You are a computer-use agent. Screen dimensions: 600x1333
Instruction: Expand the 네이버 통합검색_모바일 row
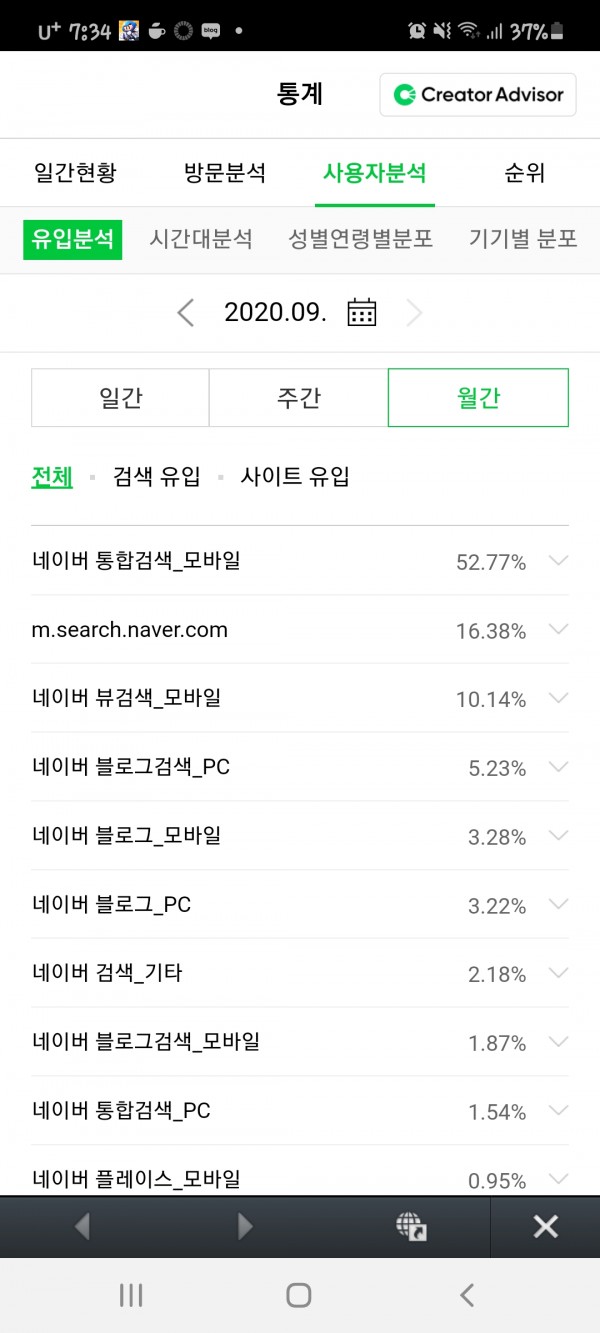(x=558, y=561)
